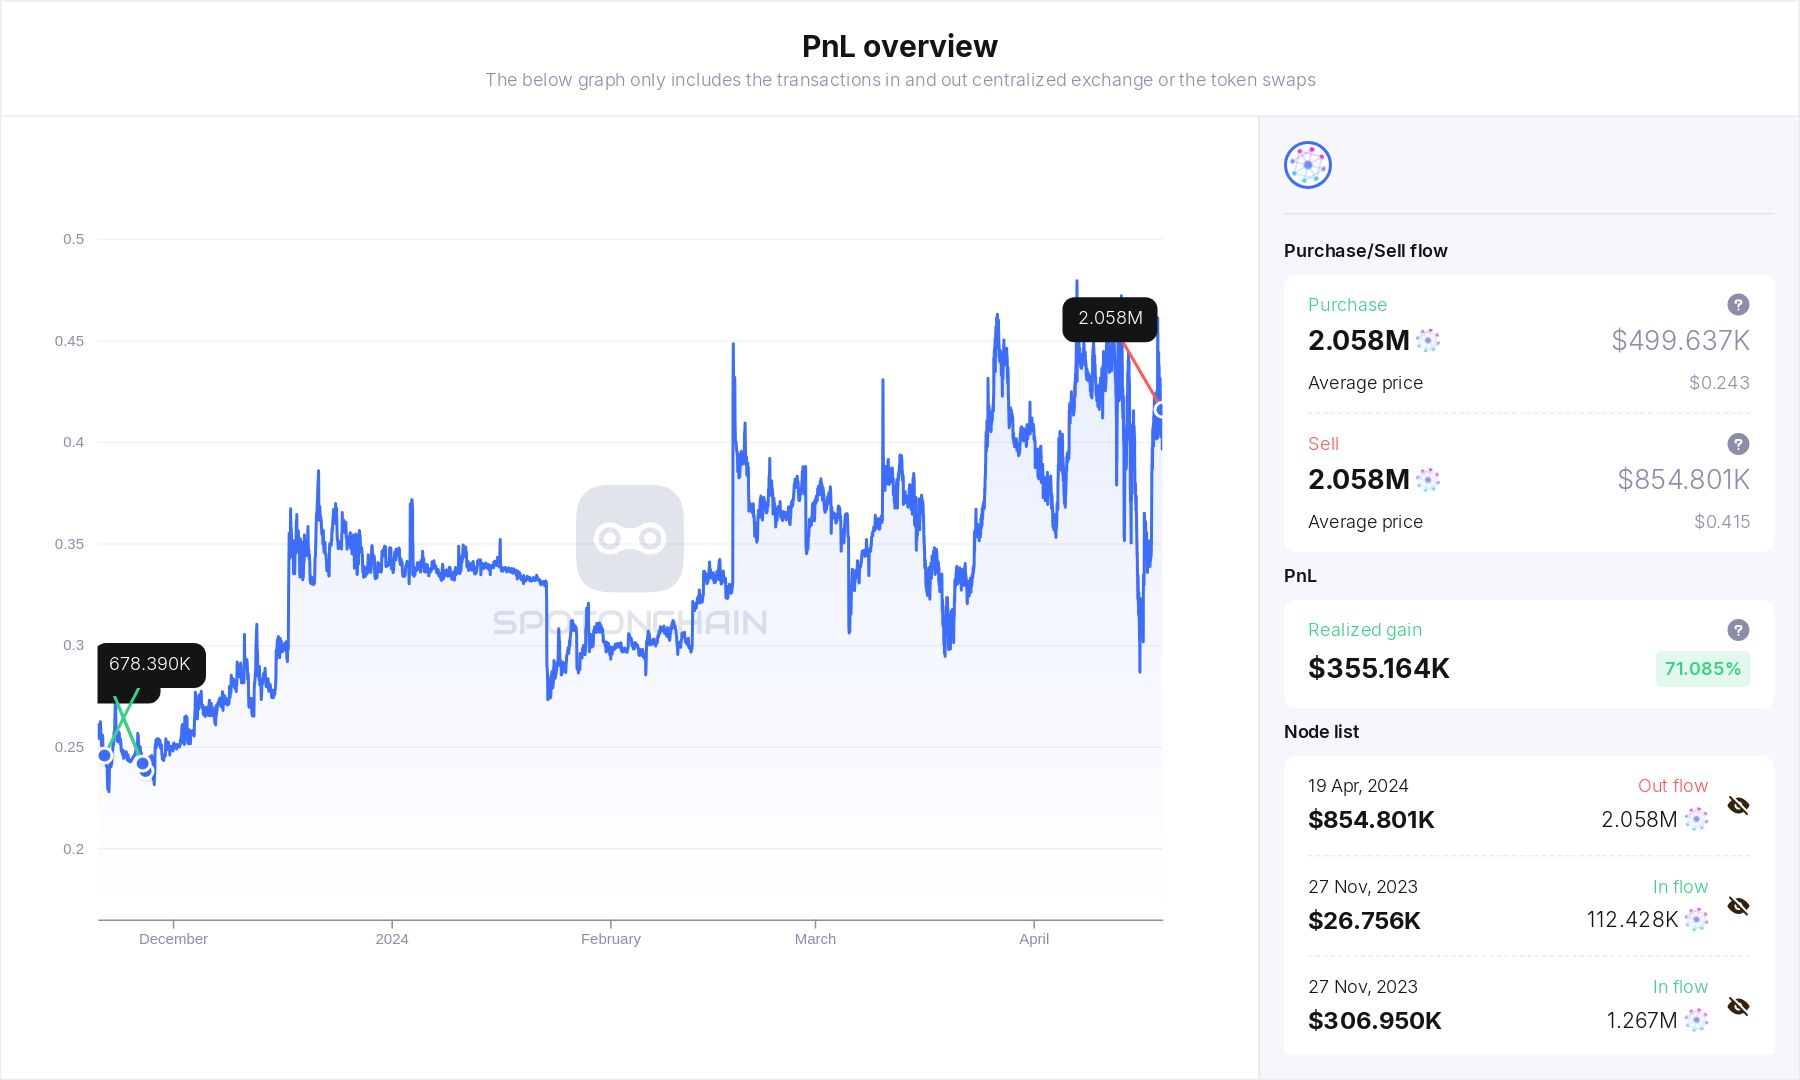
Task: Click the 678.390K tooltip on the chart
Action: [150, 663]
